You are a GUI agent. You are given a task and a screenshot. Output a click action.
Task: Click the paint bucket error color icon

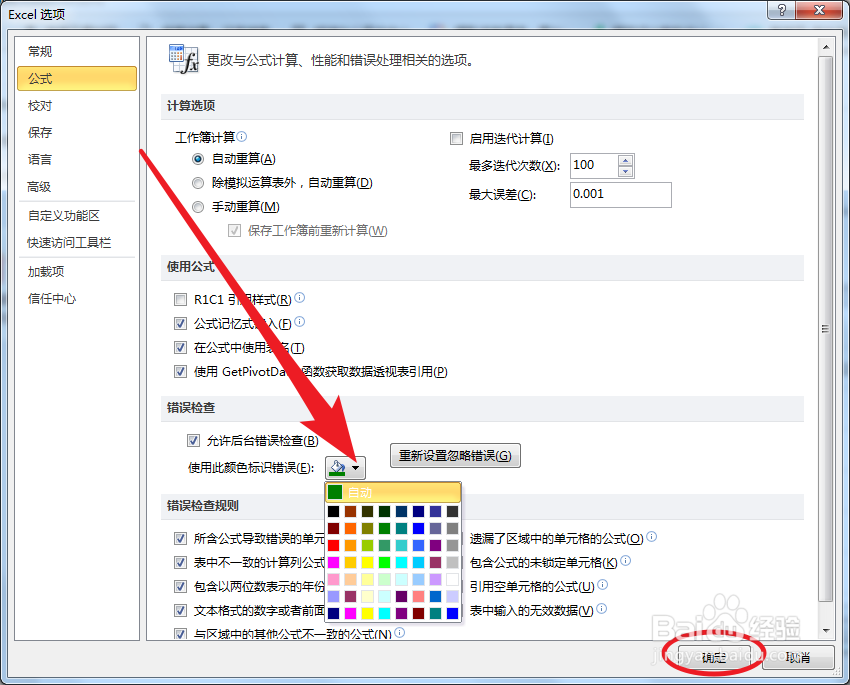(336, 467)
